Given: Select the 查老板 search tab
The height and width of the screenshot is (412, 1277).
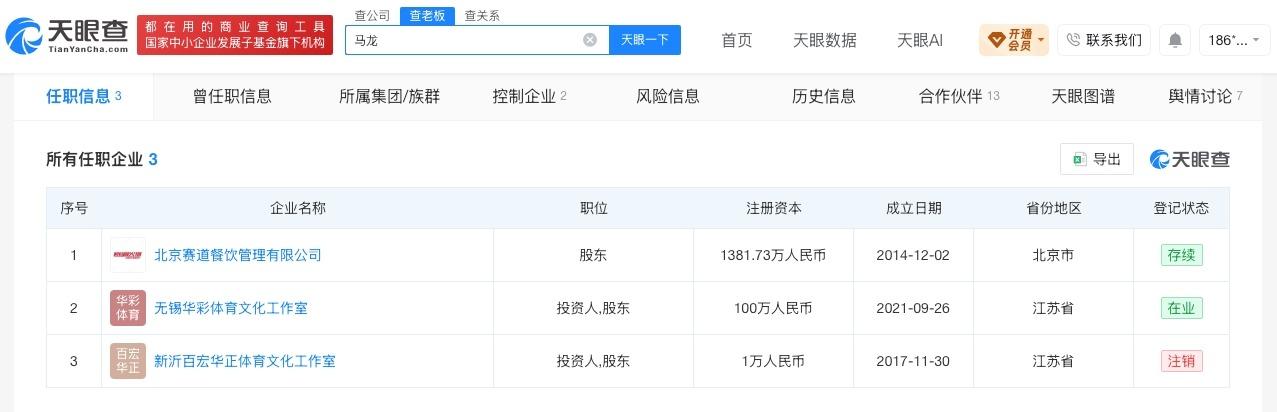Looking at the screenshot, I should pos(427,15).
